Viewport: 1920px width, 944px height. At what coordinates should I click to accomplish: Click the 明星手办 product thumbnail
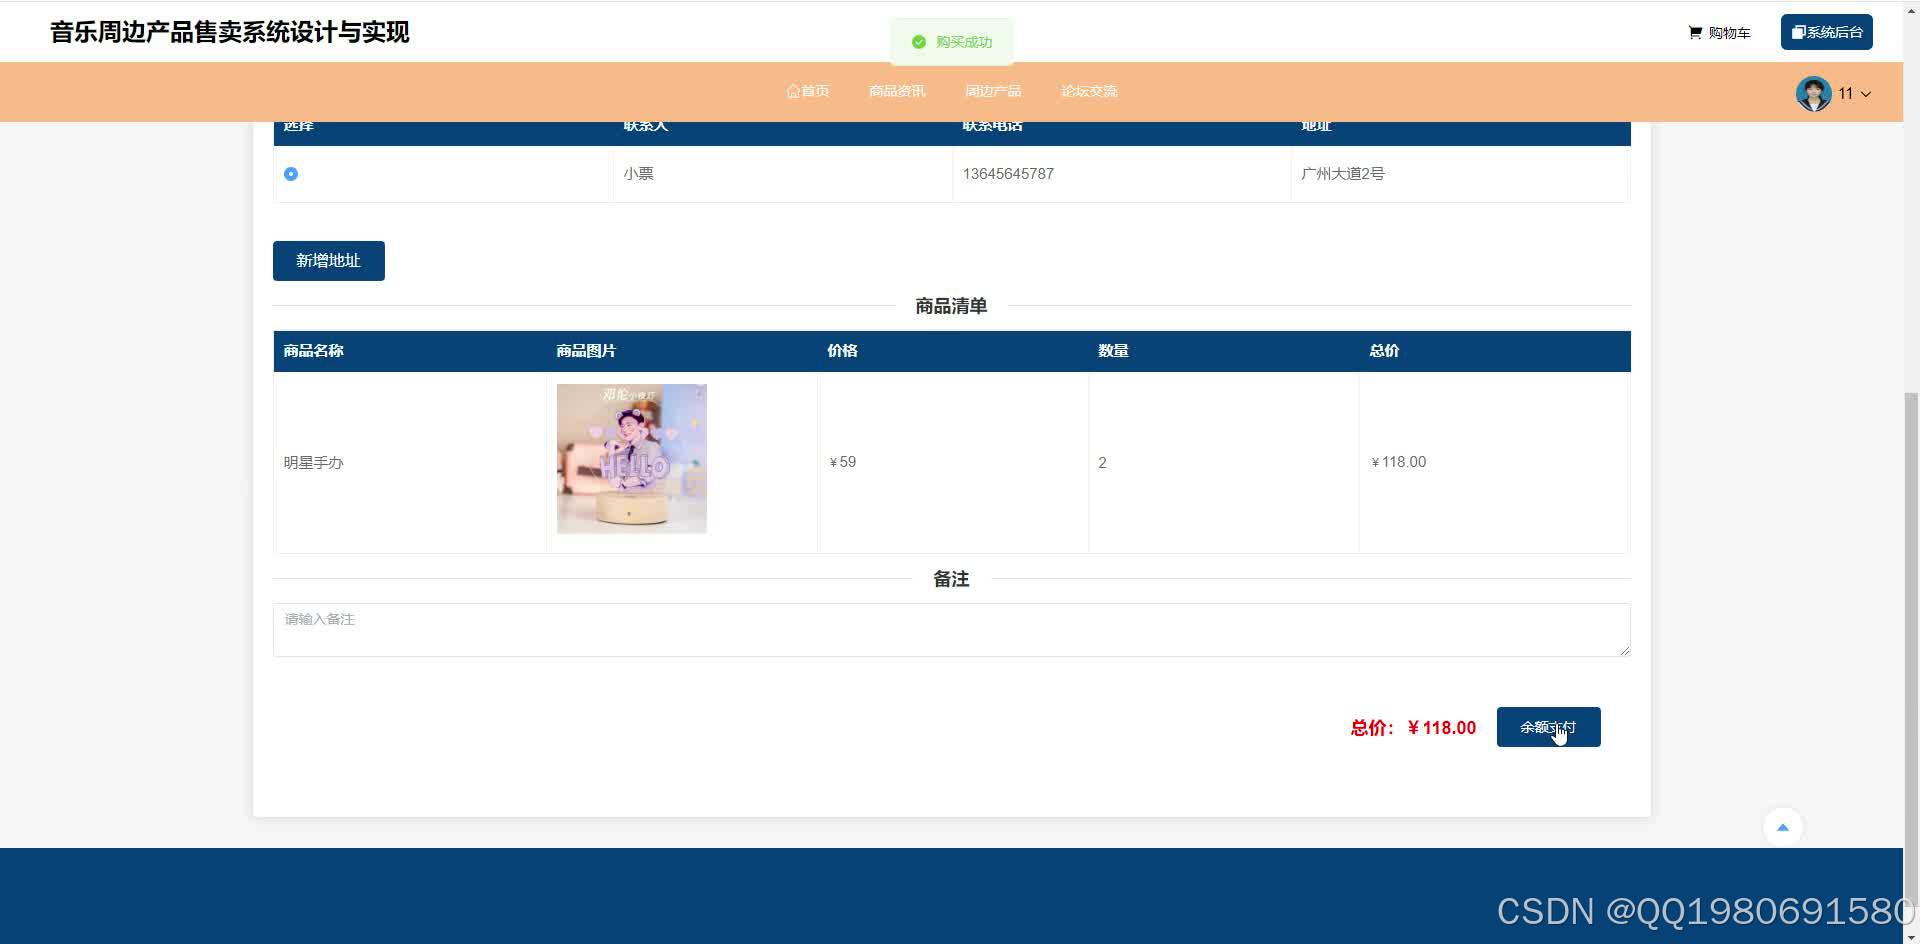coord(630,458)
